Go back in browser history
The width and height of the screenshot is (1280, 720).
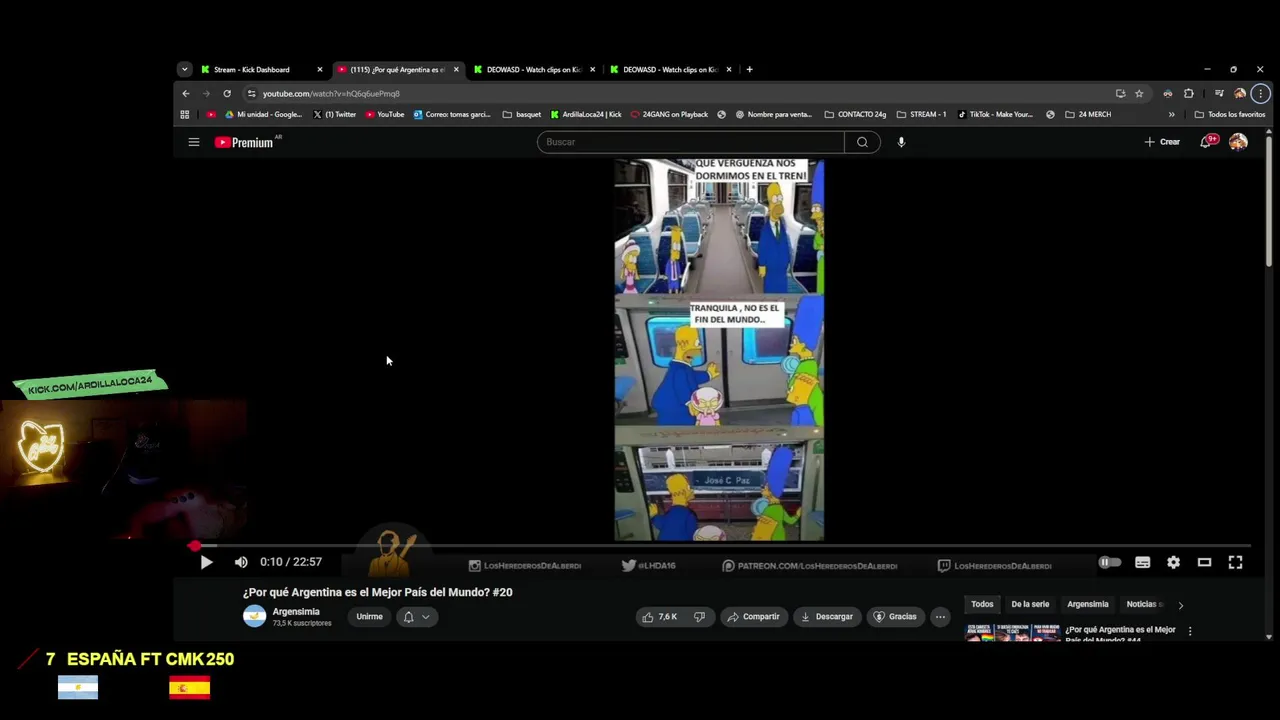[x=186, y=93]
